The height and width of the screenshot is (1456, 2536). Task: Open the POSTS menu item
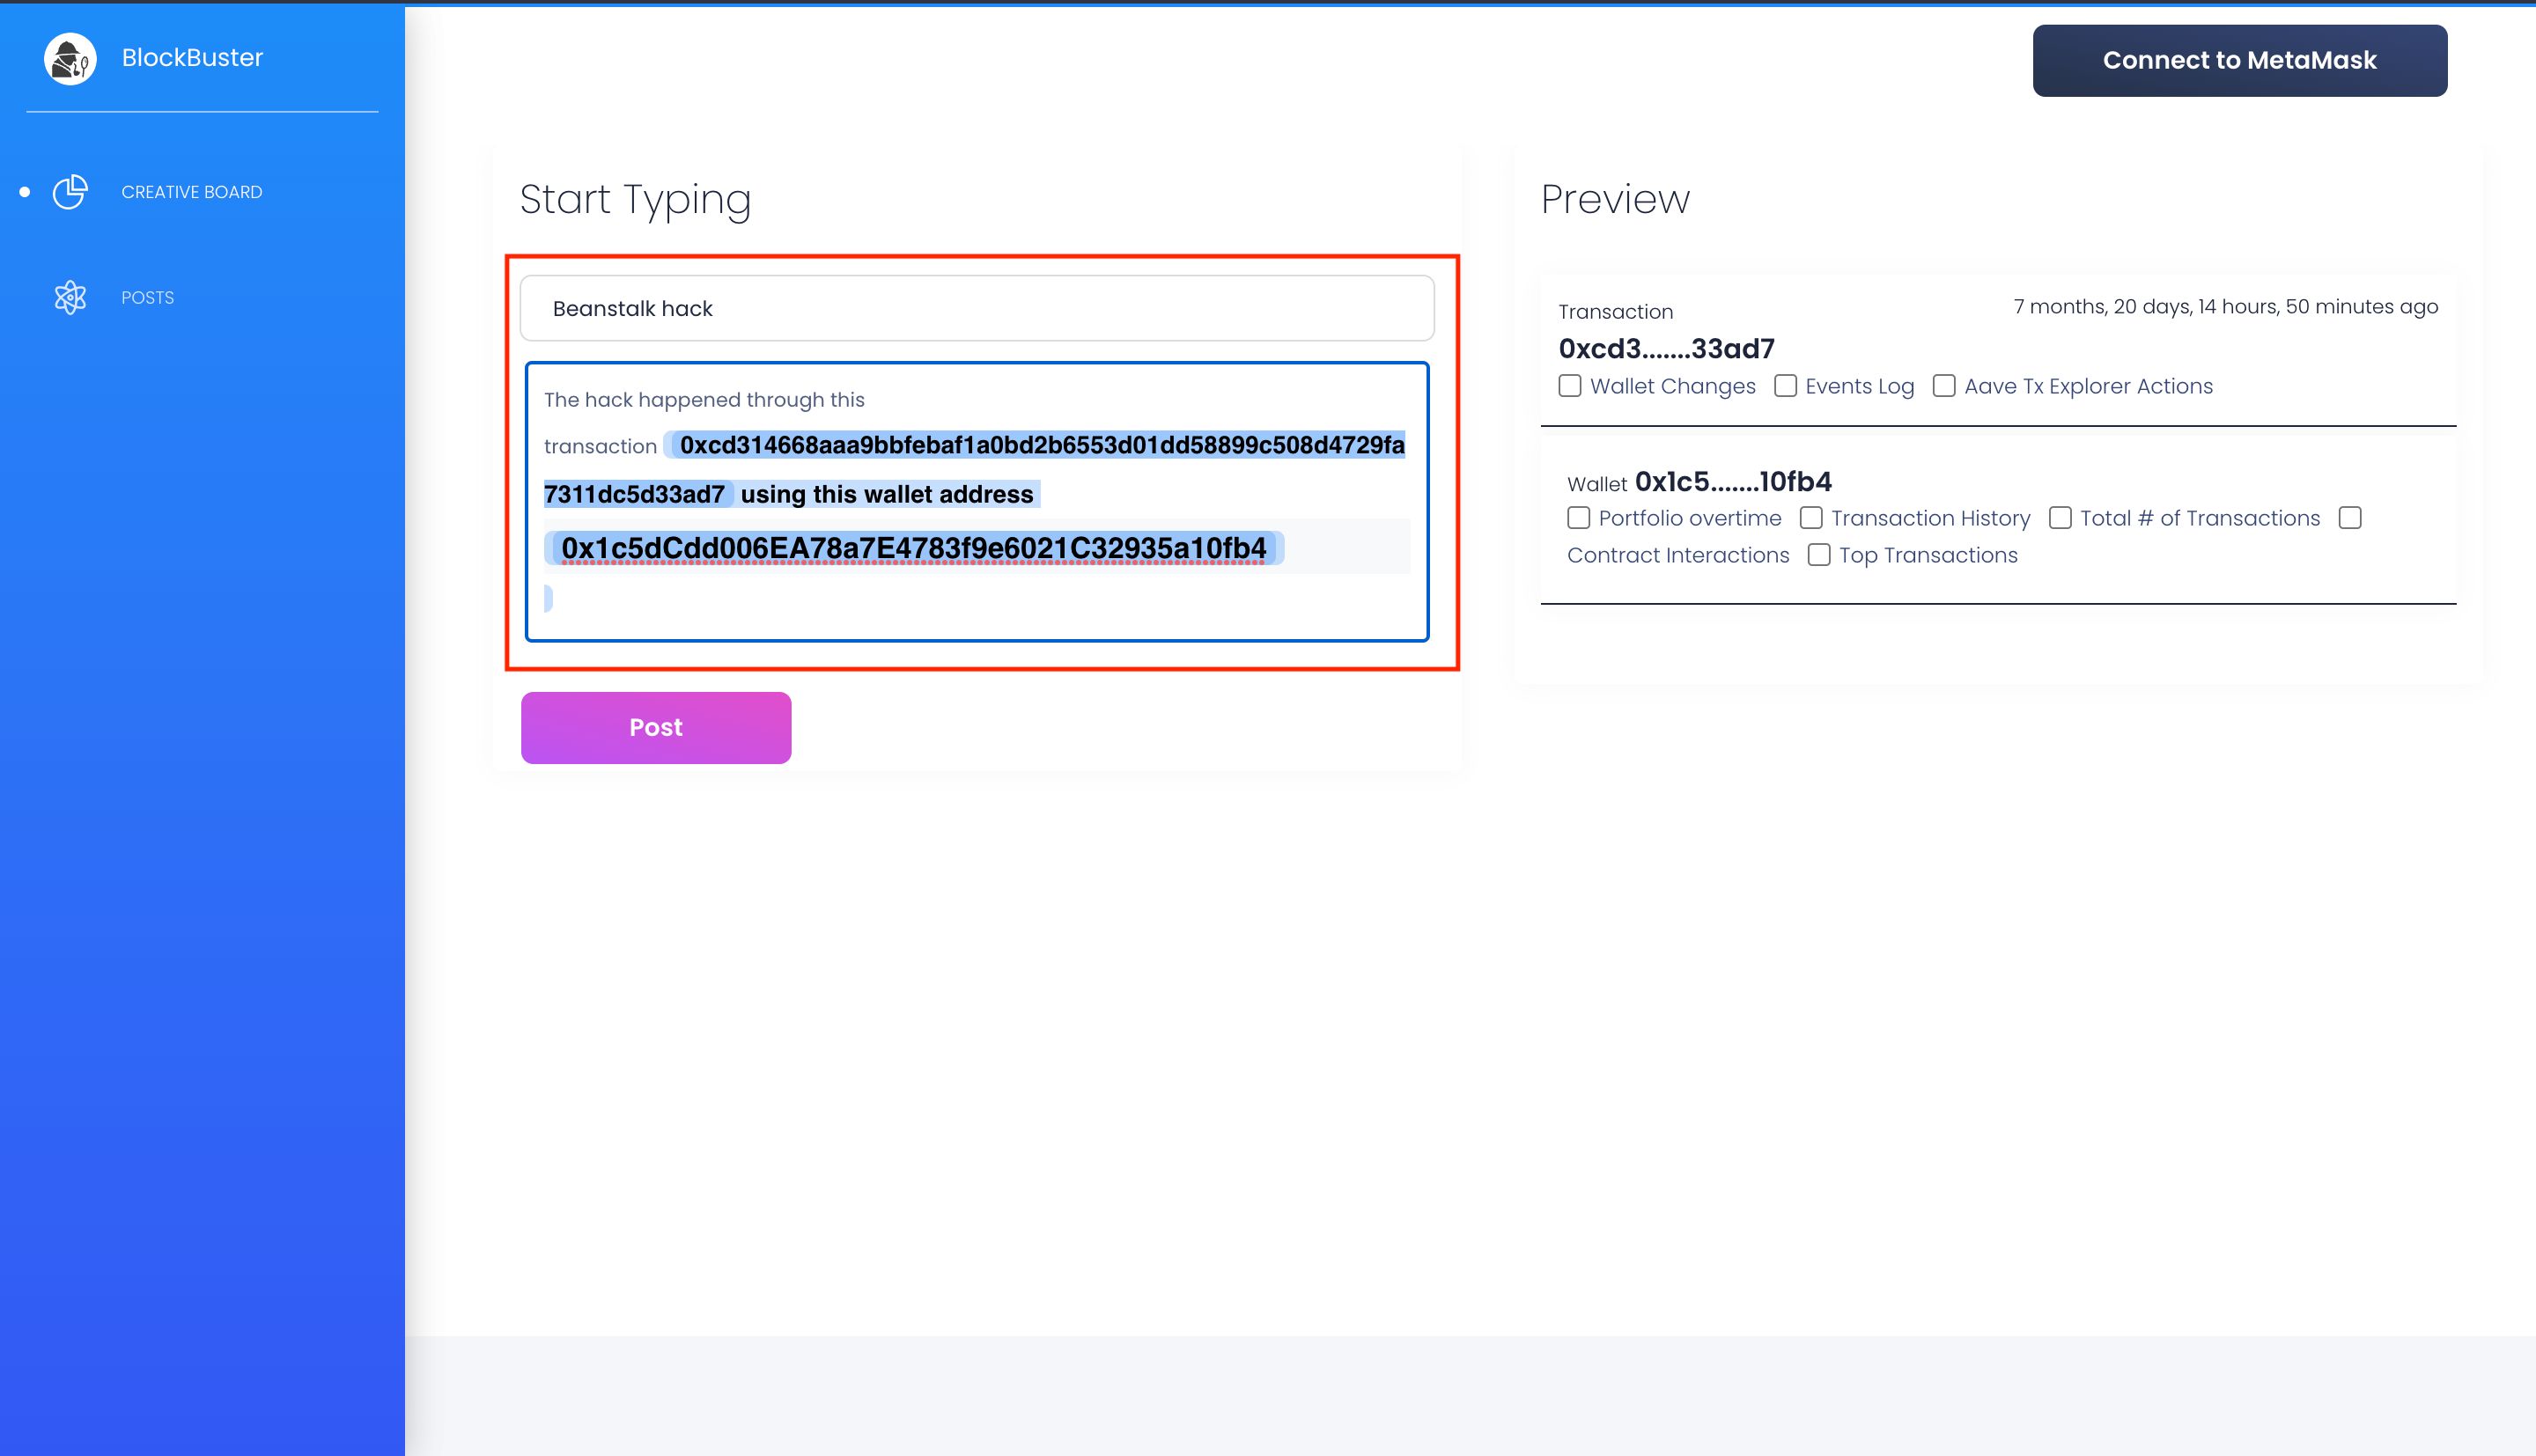coord(148,298)
